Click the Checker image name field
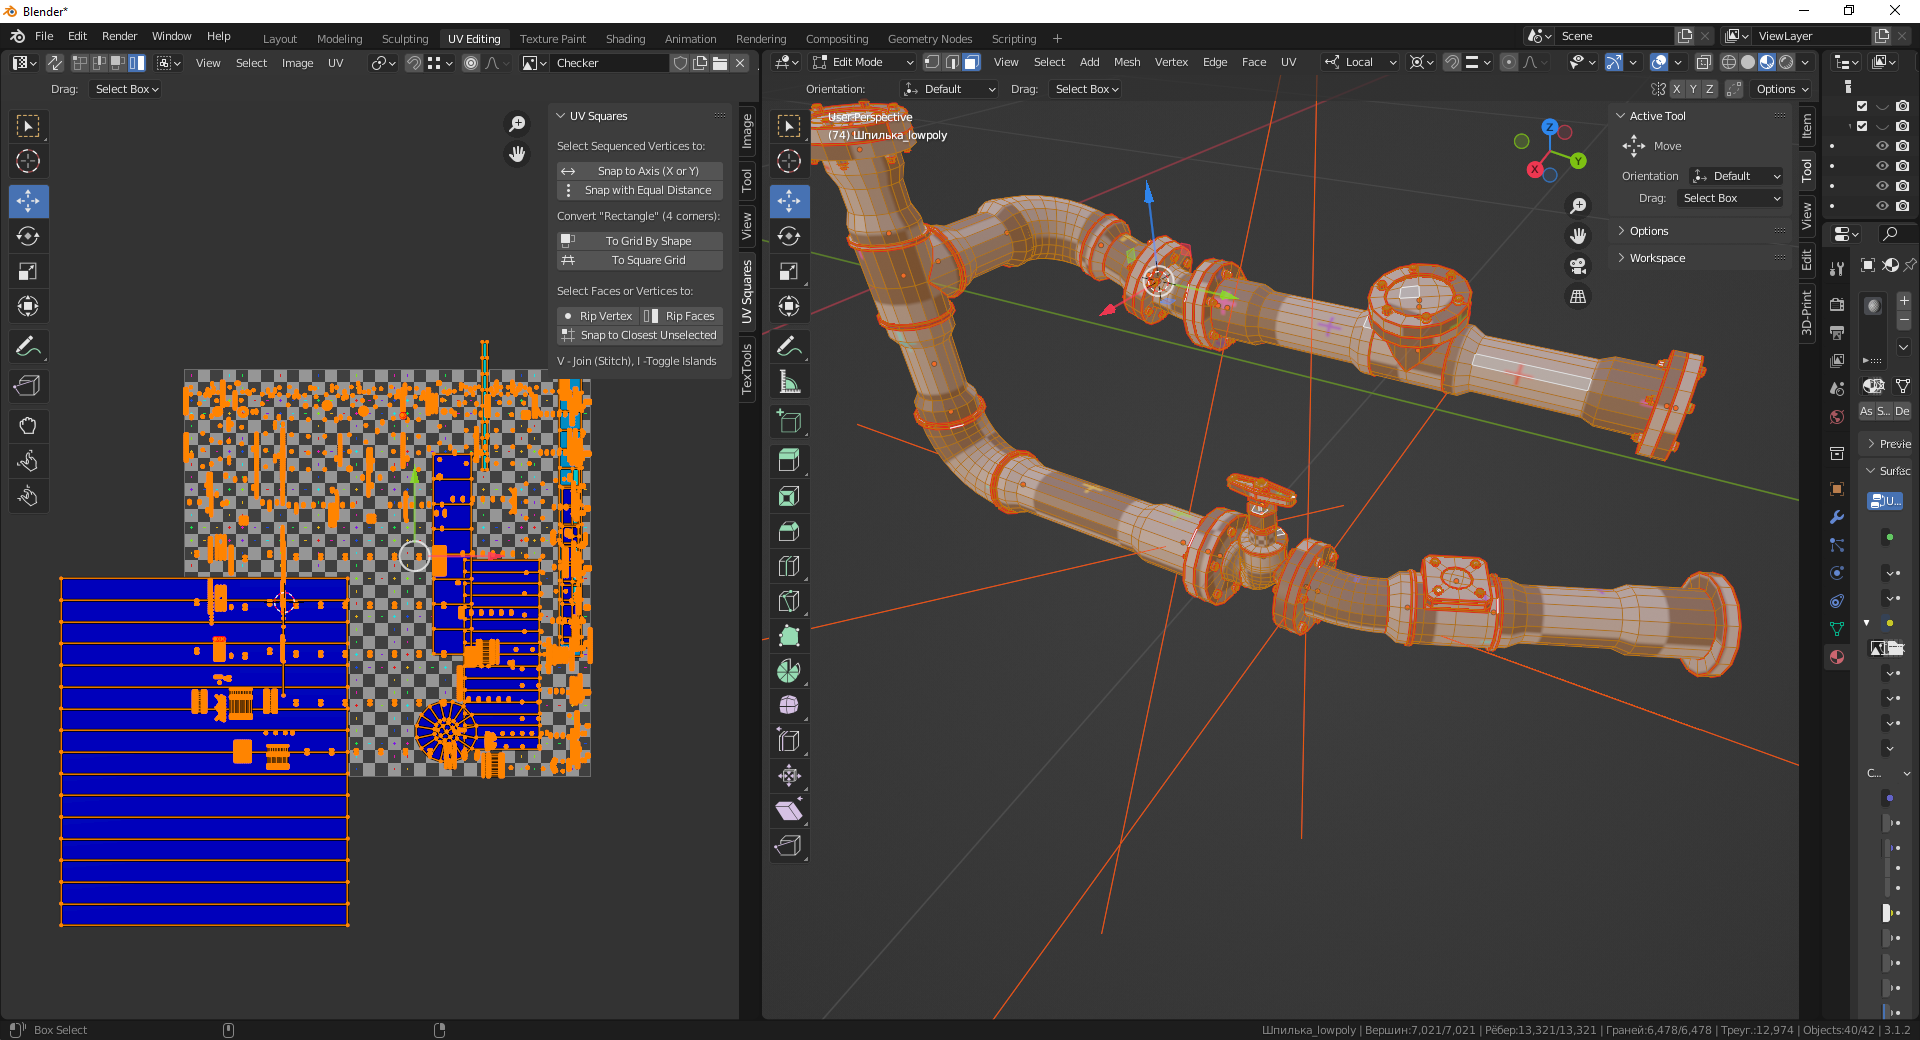Viewport: 1920px width, 1040px height. 608,63
